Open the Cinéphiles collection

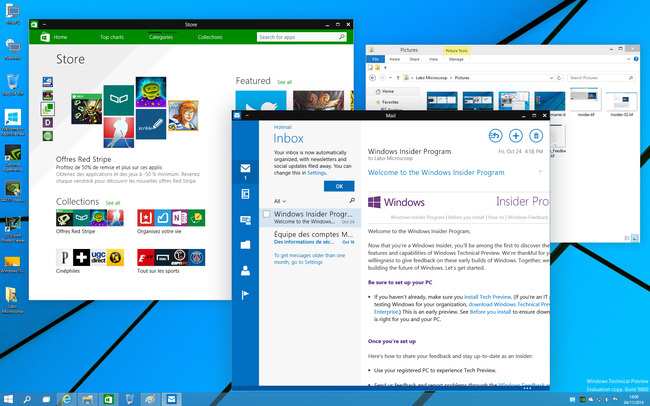point(90,261)
